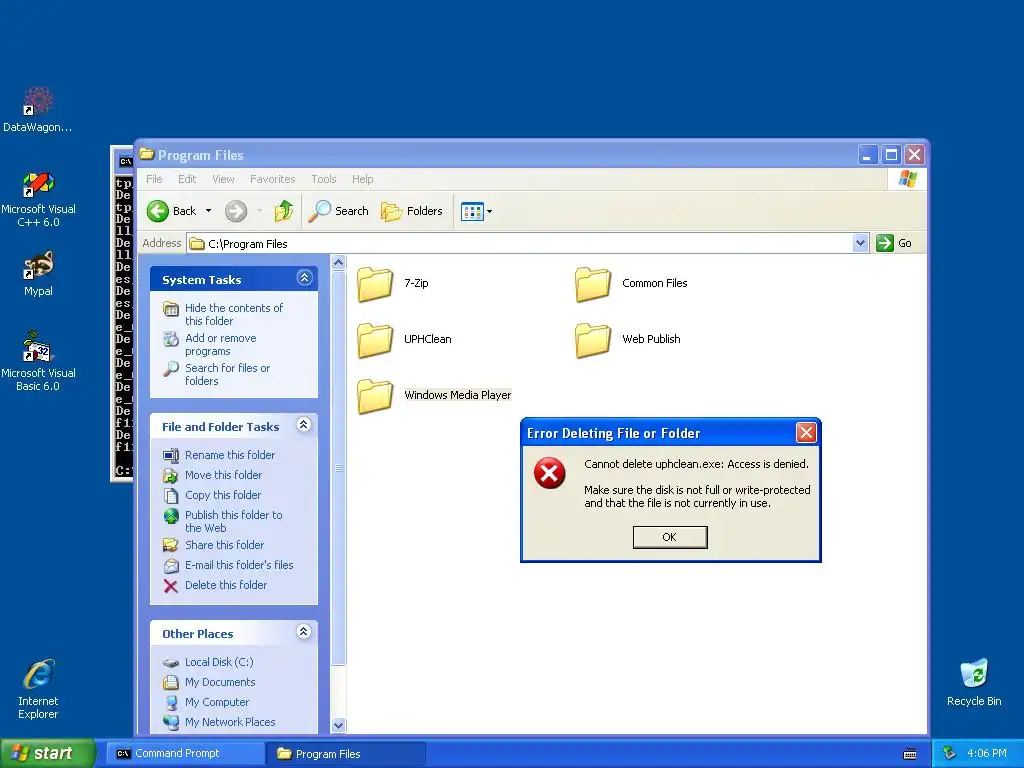
Task: Open the Search magnifier toolbar button
Action: 339,211
